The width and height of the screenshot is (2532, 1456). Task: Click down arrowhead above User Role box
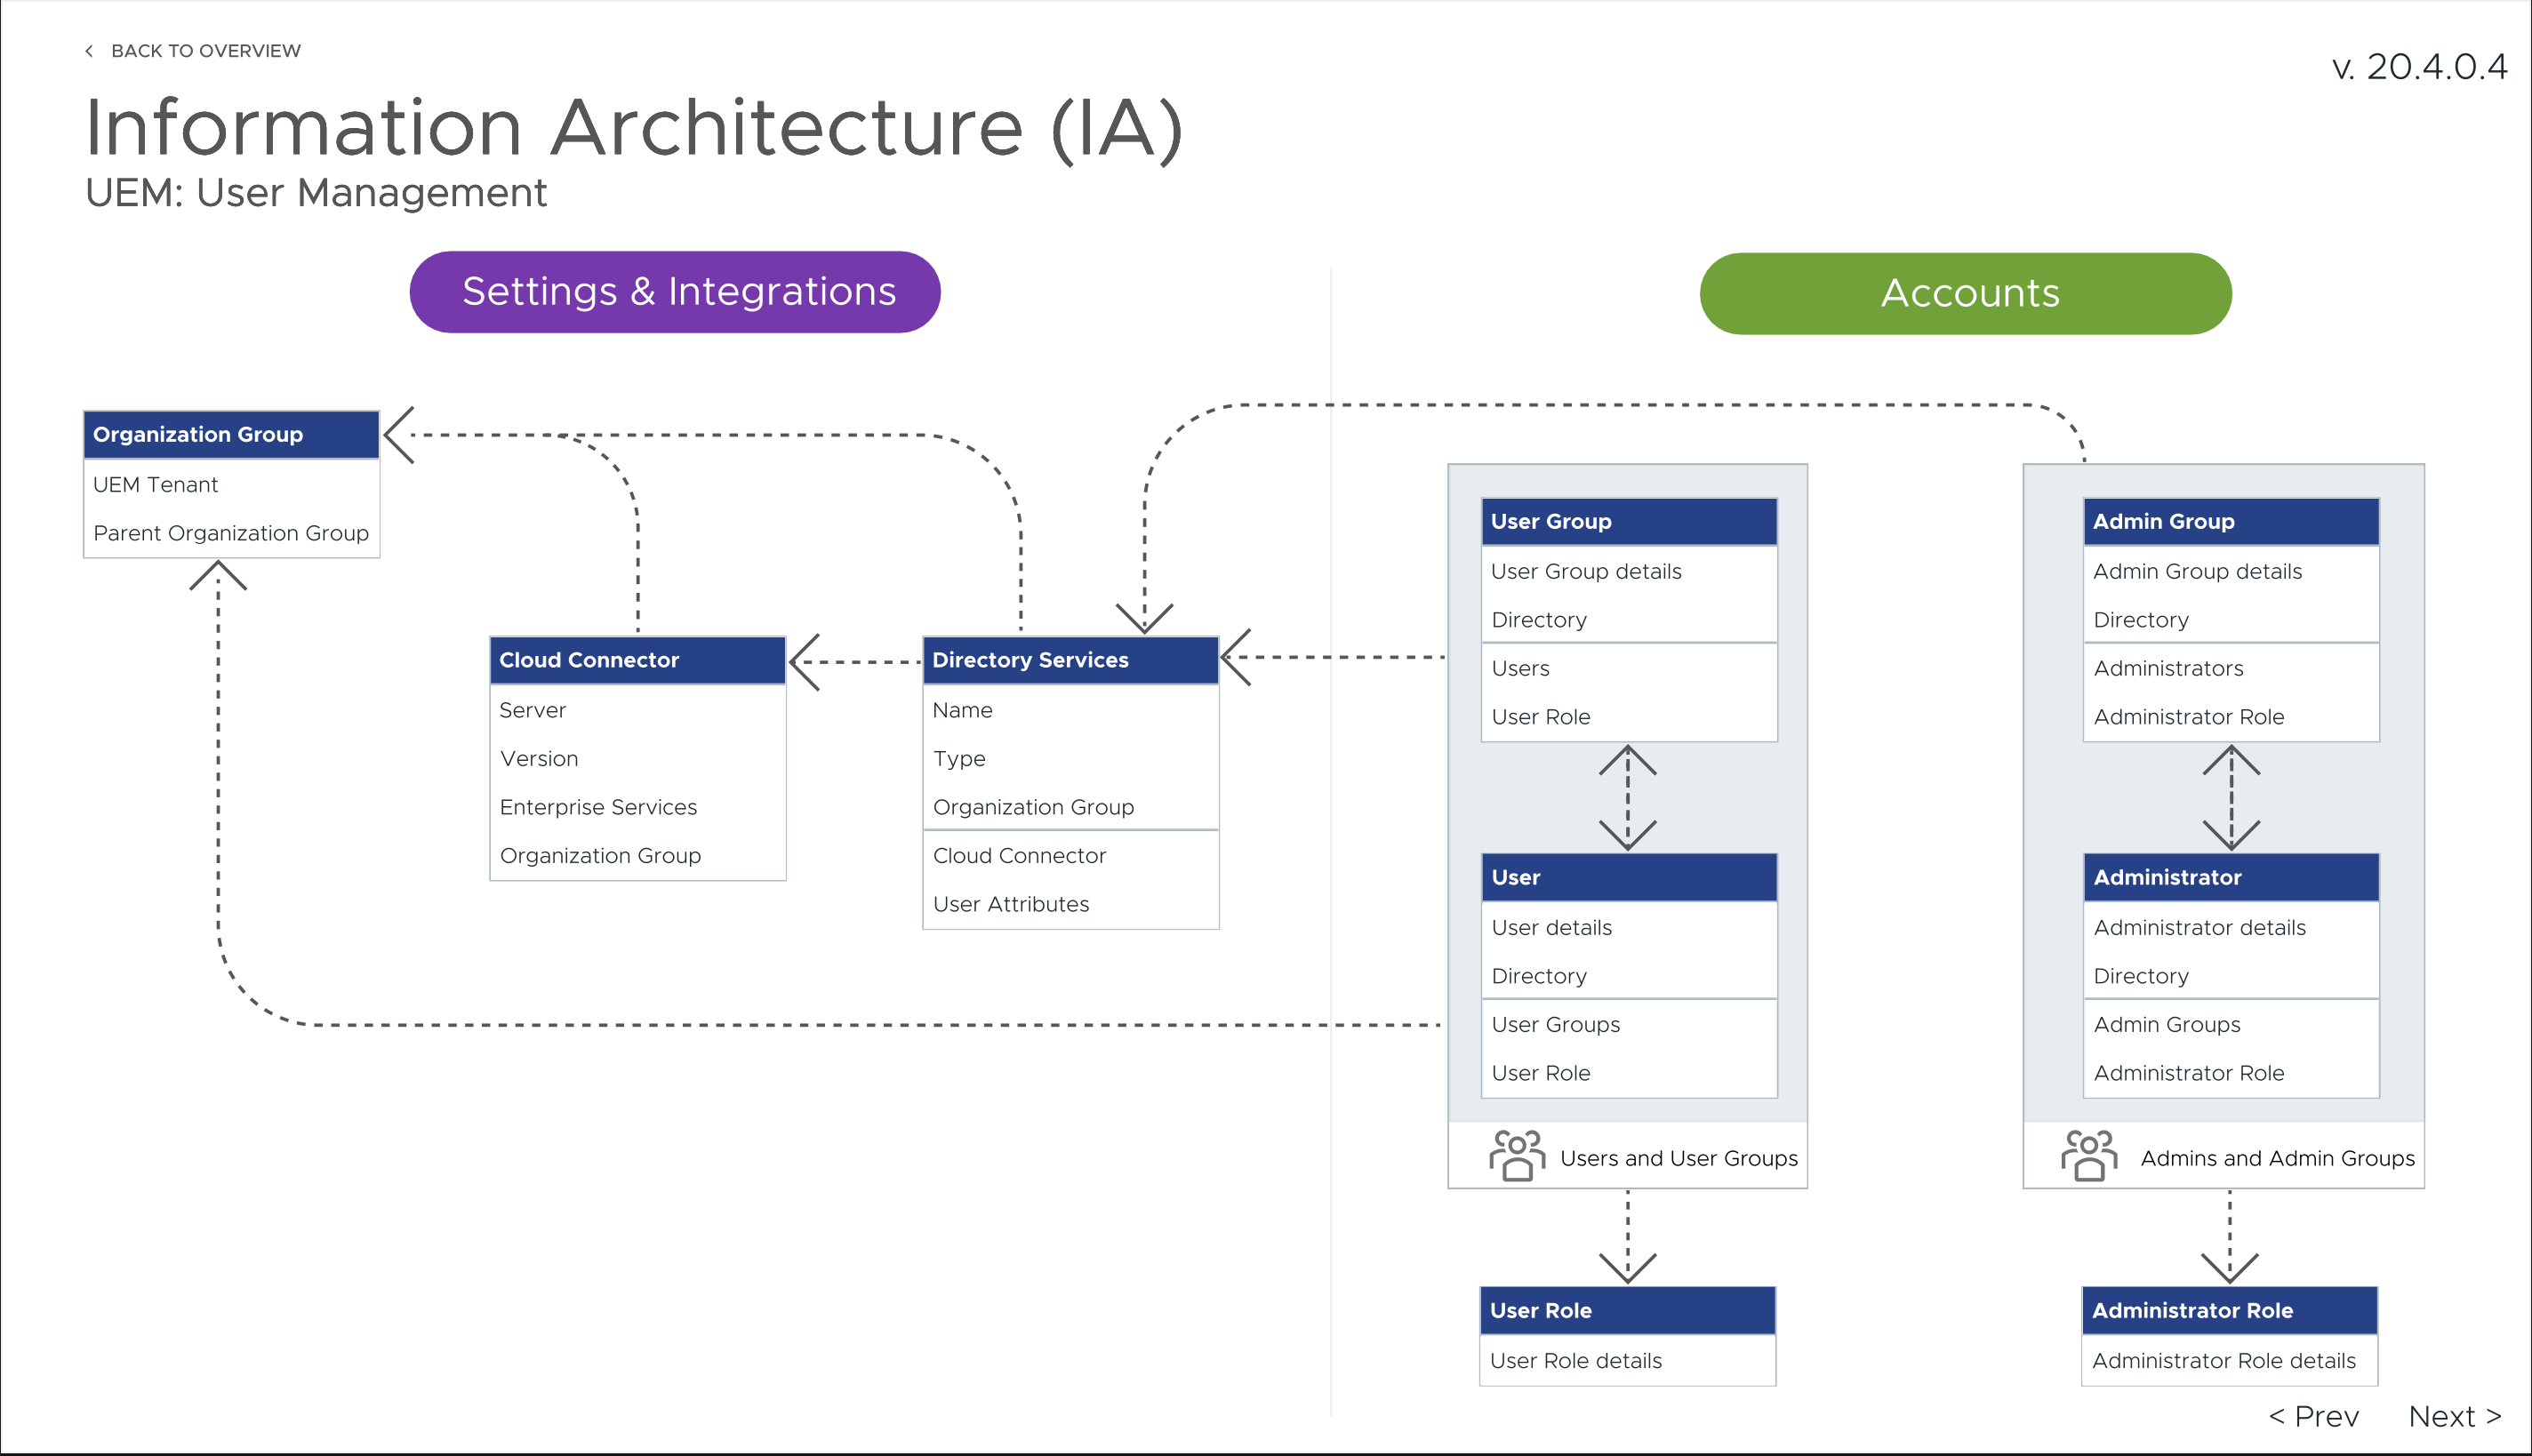(1627, 1267)
